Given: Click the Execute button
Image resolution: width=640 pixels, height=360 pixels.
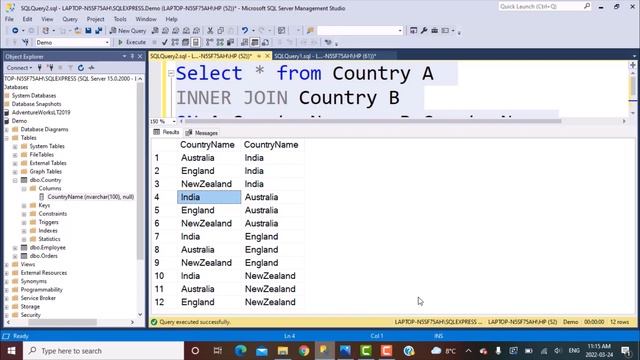Looking at the screenshot, I should [x=132, y=42].
